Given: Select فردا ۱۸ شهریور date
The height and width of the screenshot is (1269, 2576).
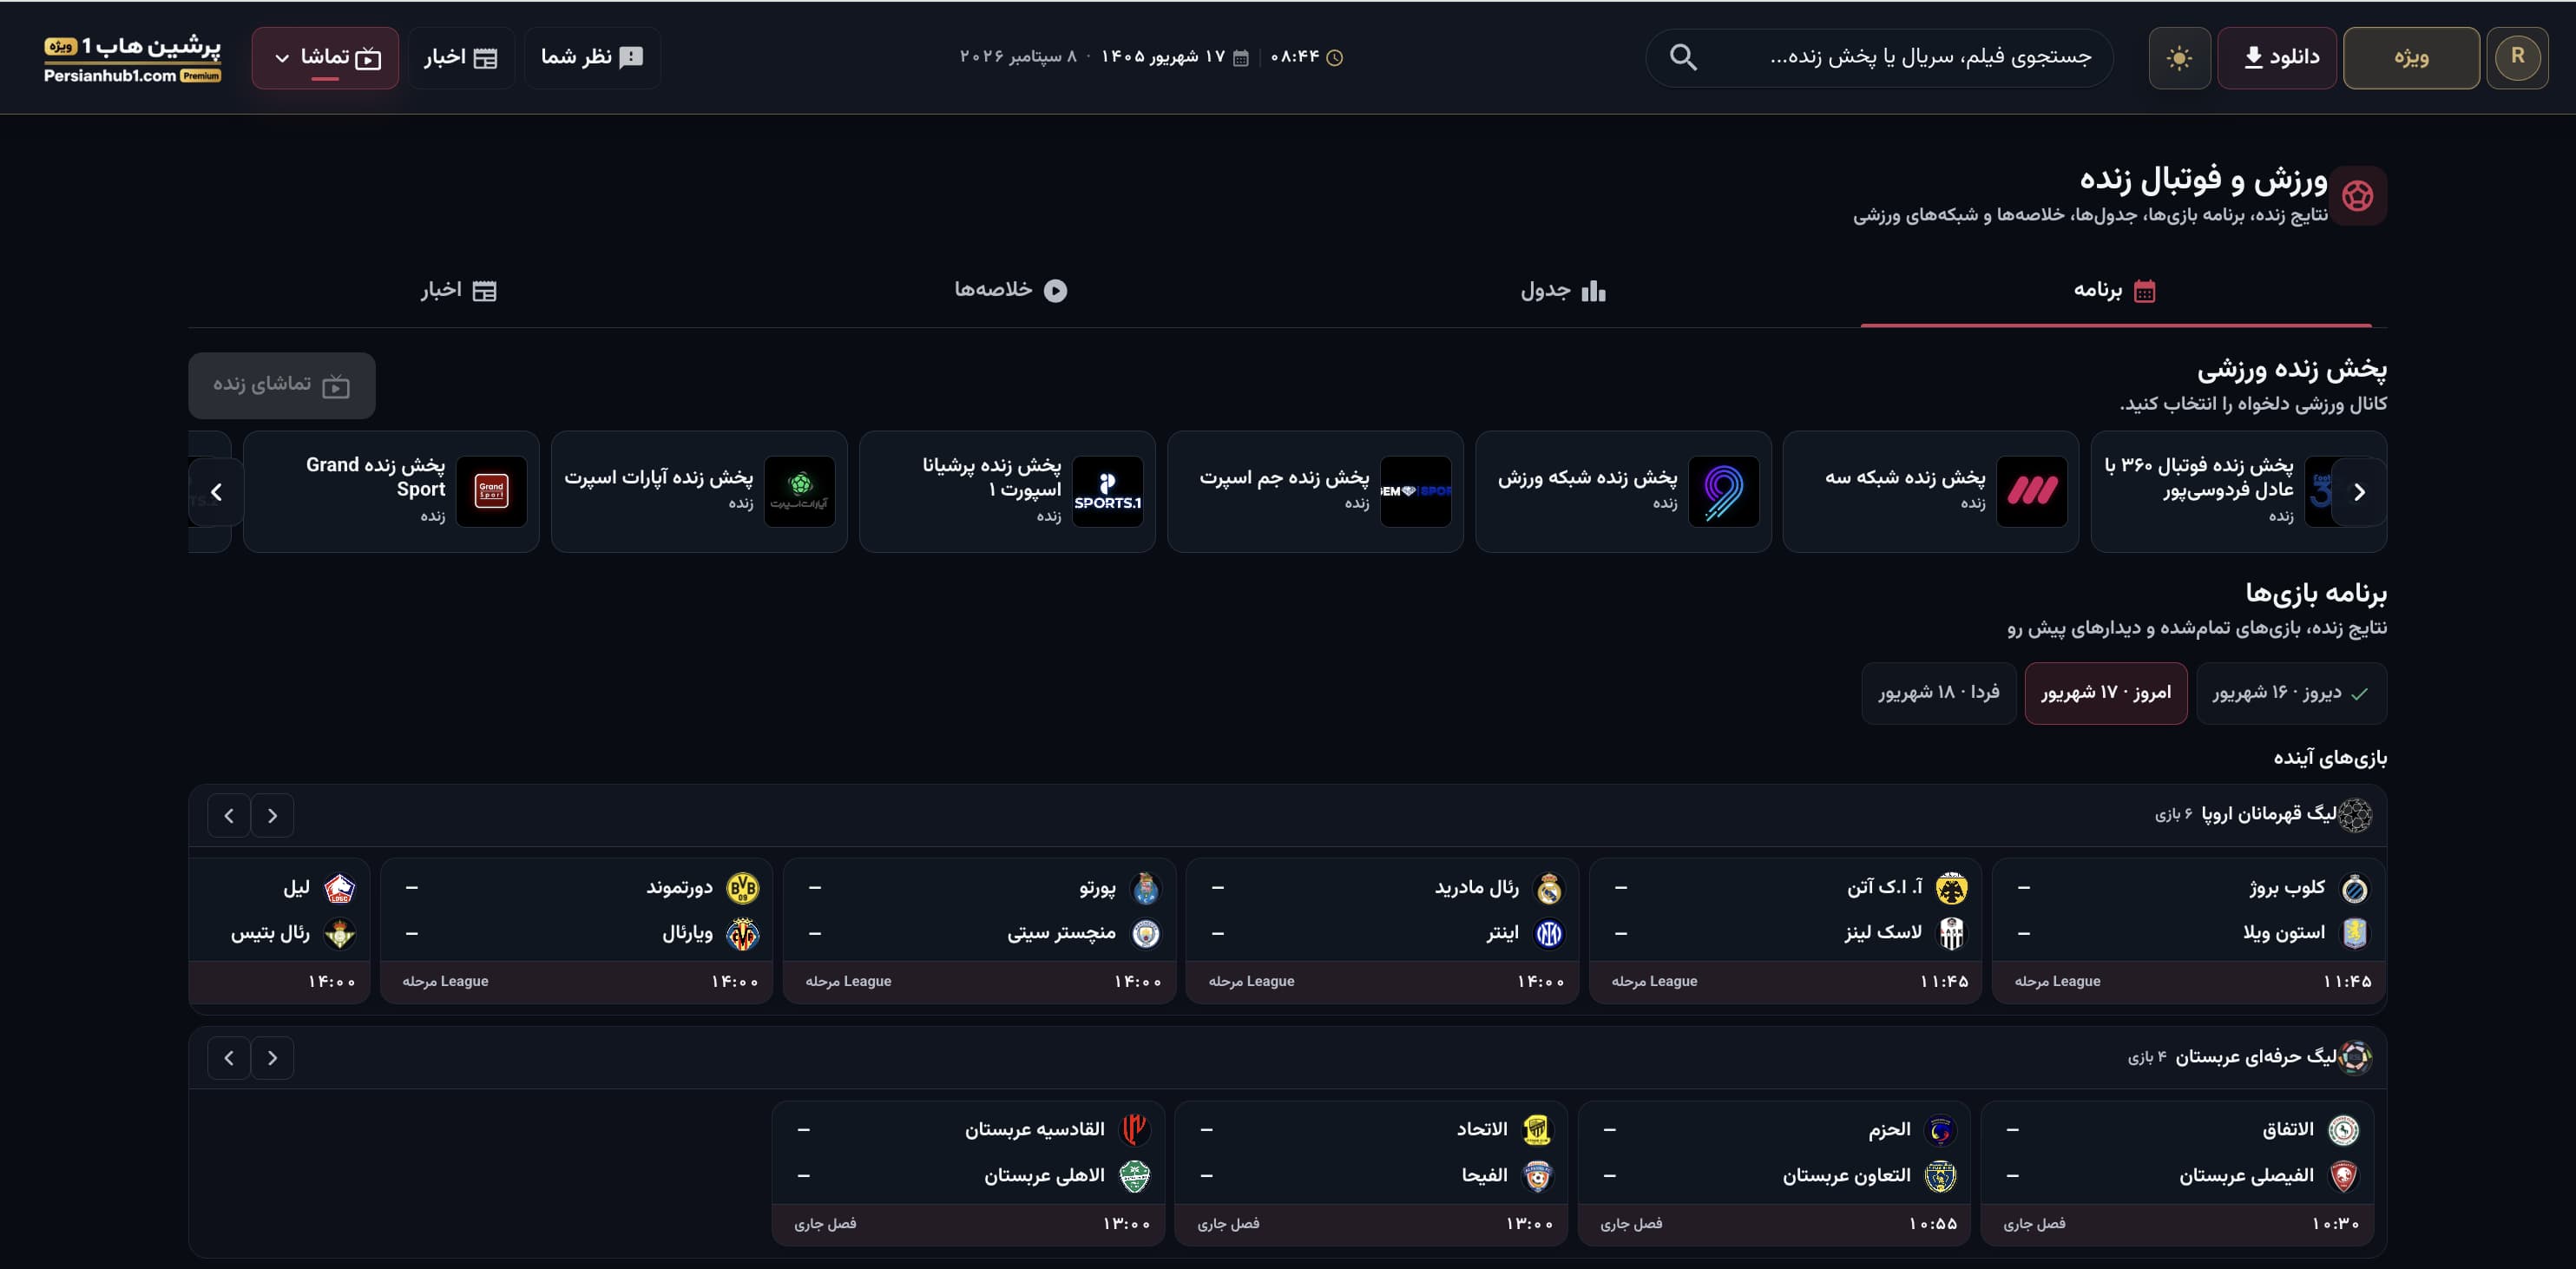Looking at the screenshot, I should point(1939,693).
